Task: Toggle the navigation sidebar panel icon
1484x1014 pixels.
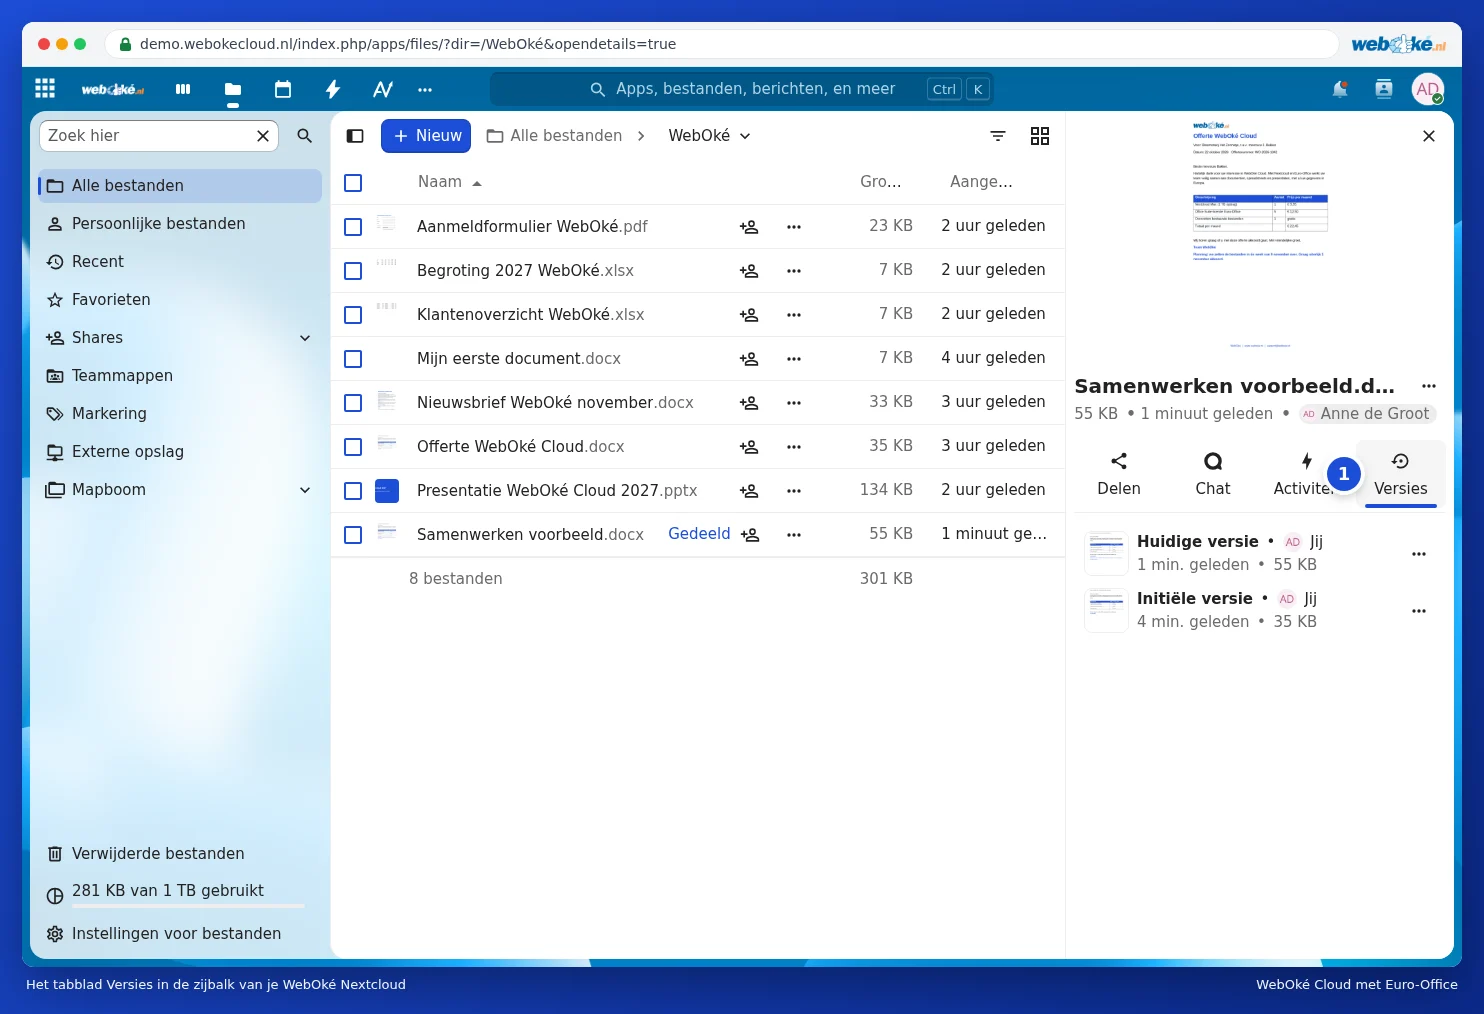Action: pos(355,136)
